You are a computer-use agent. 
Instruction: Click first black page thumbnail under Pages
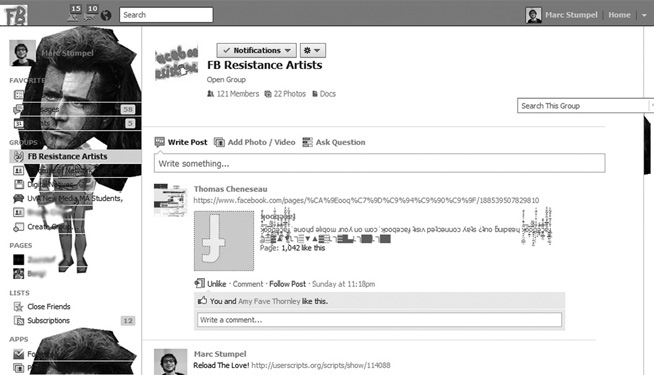18,259
